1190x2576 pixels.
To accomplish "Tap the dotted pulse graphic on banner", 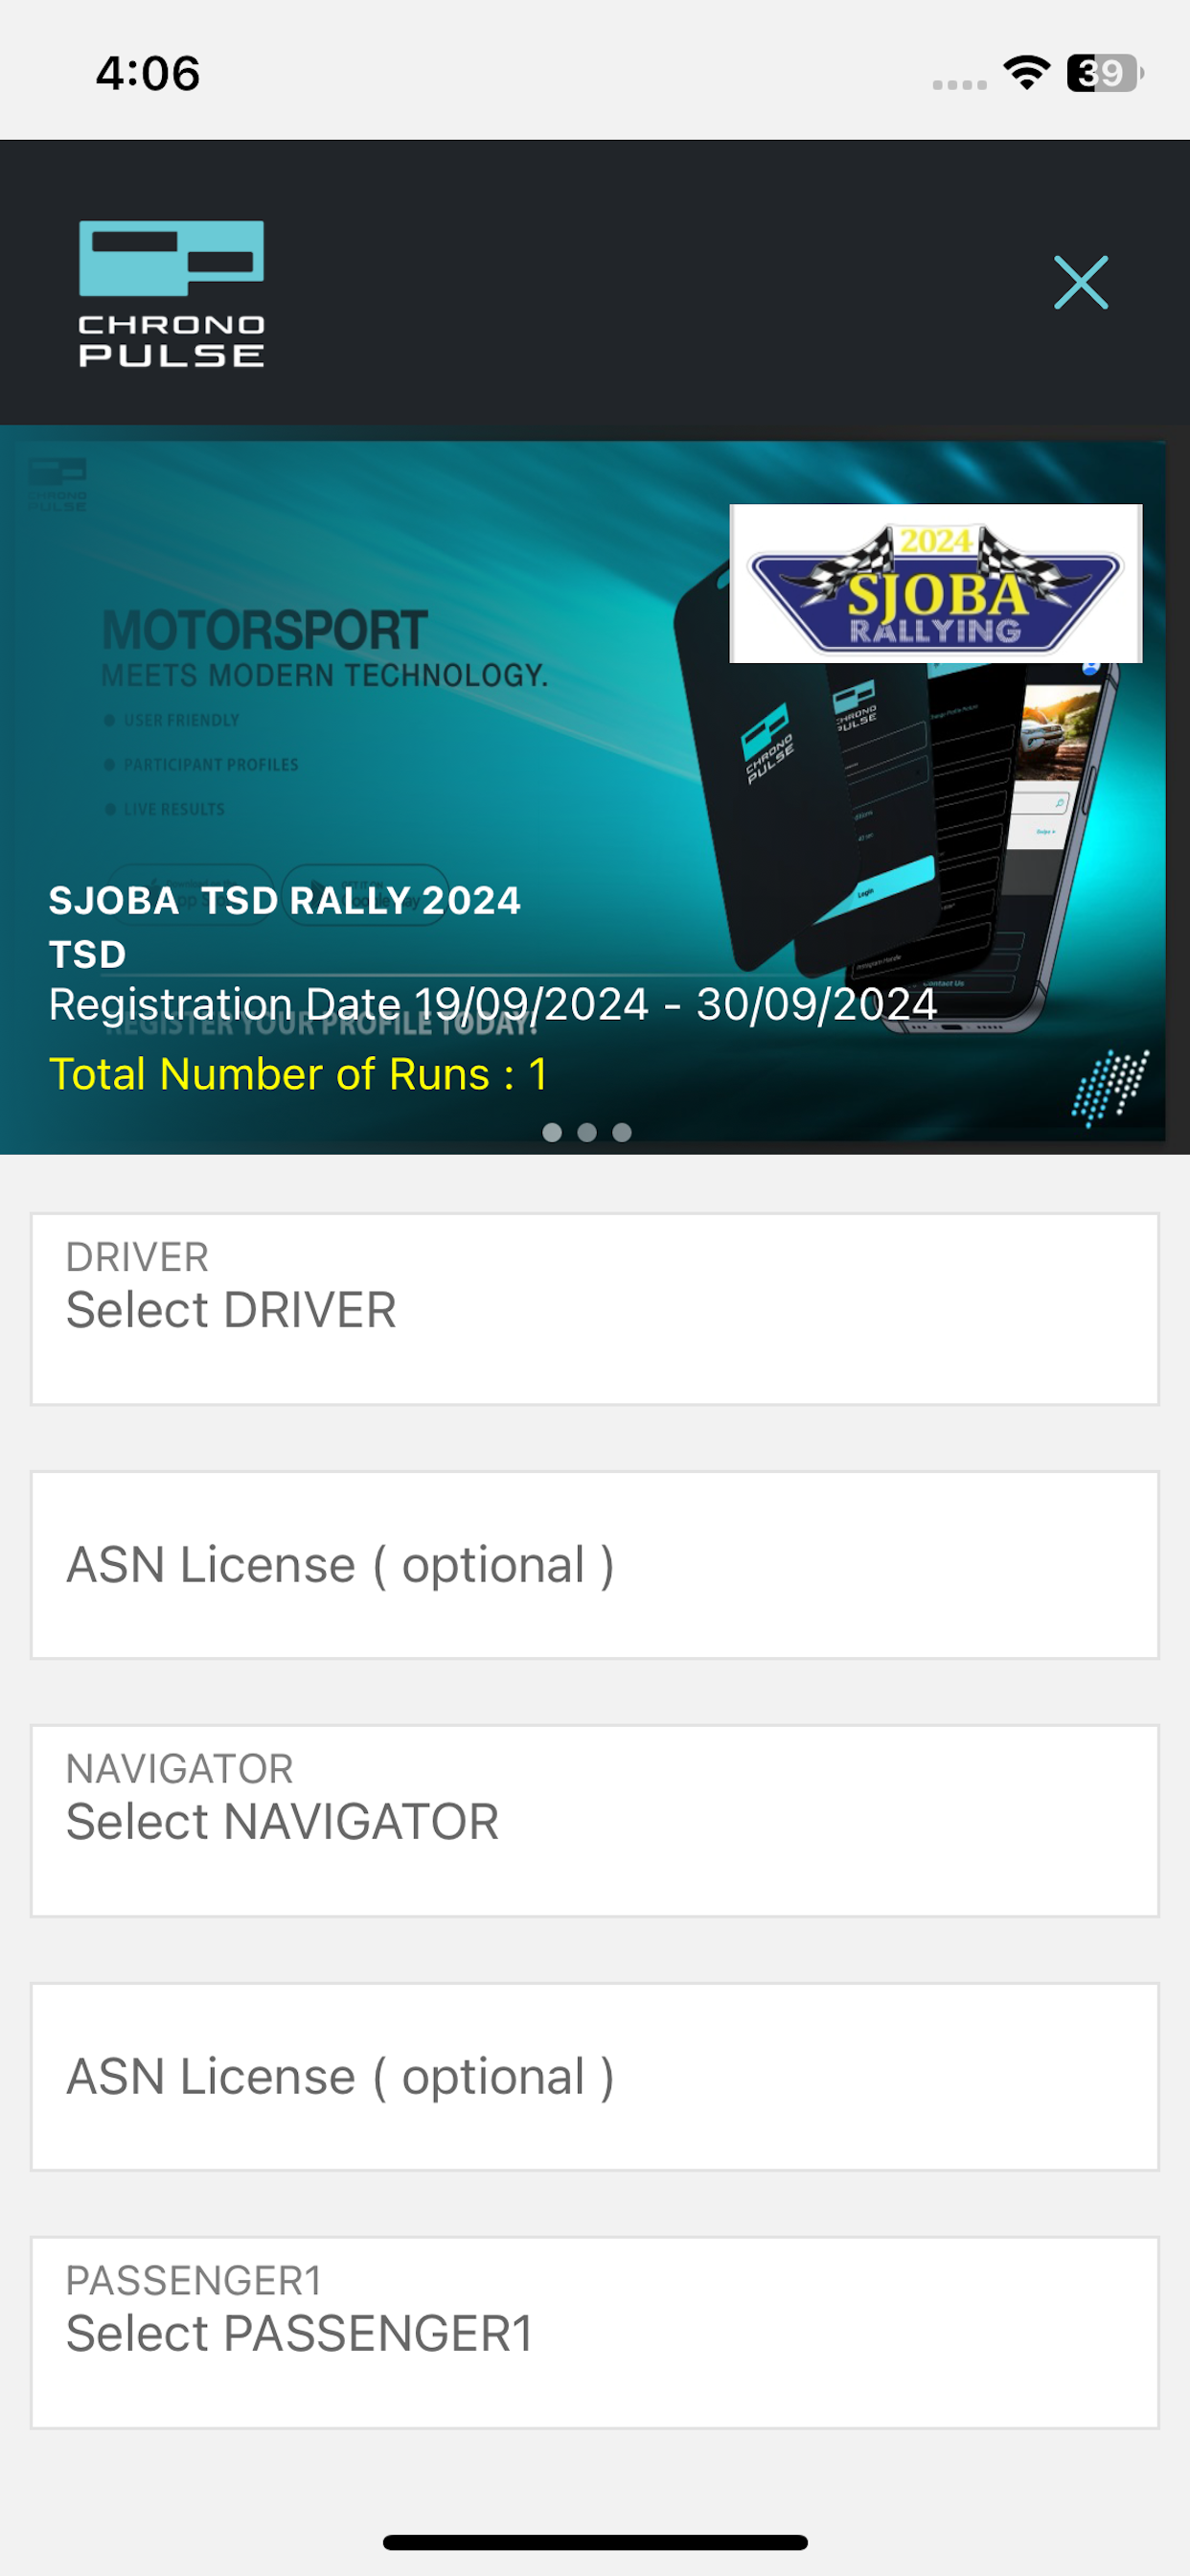I will 1110,1089.
